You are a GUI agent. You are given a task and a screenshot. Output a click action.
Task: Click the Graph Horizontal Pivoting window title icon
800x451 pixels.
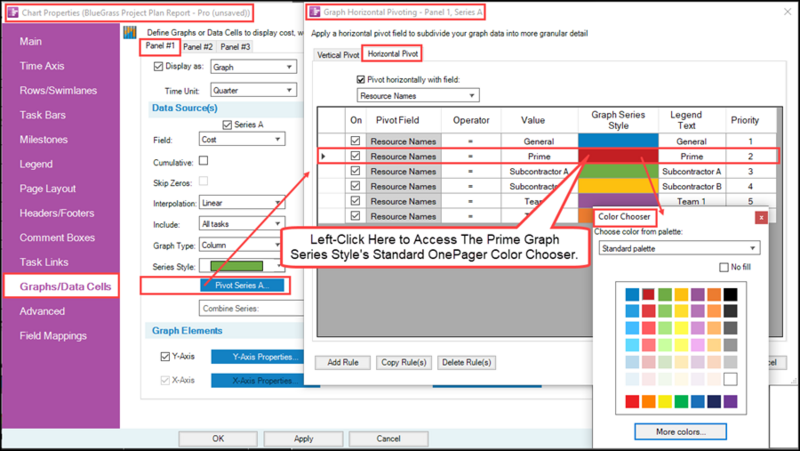pos(315,12)
